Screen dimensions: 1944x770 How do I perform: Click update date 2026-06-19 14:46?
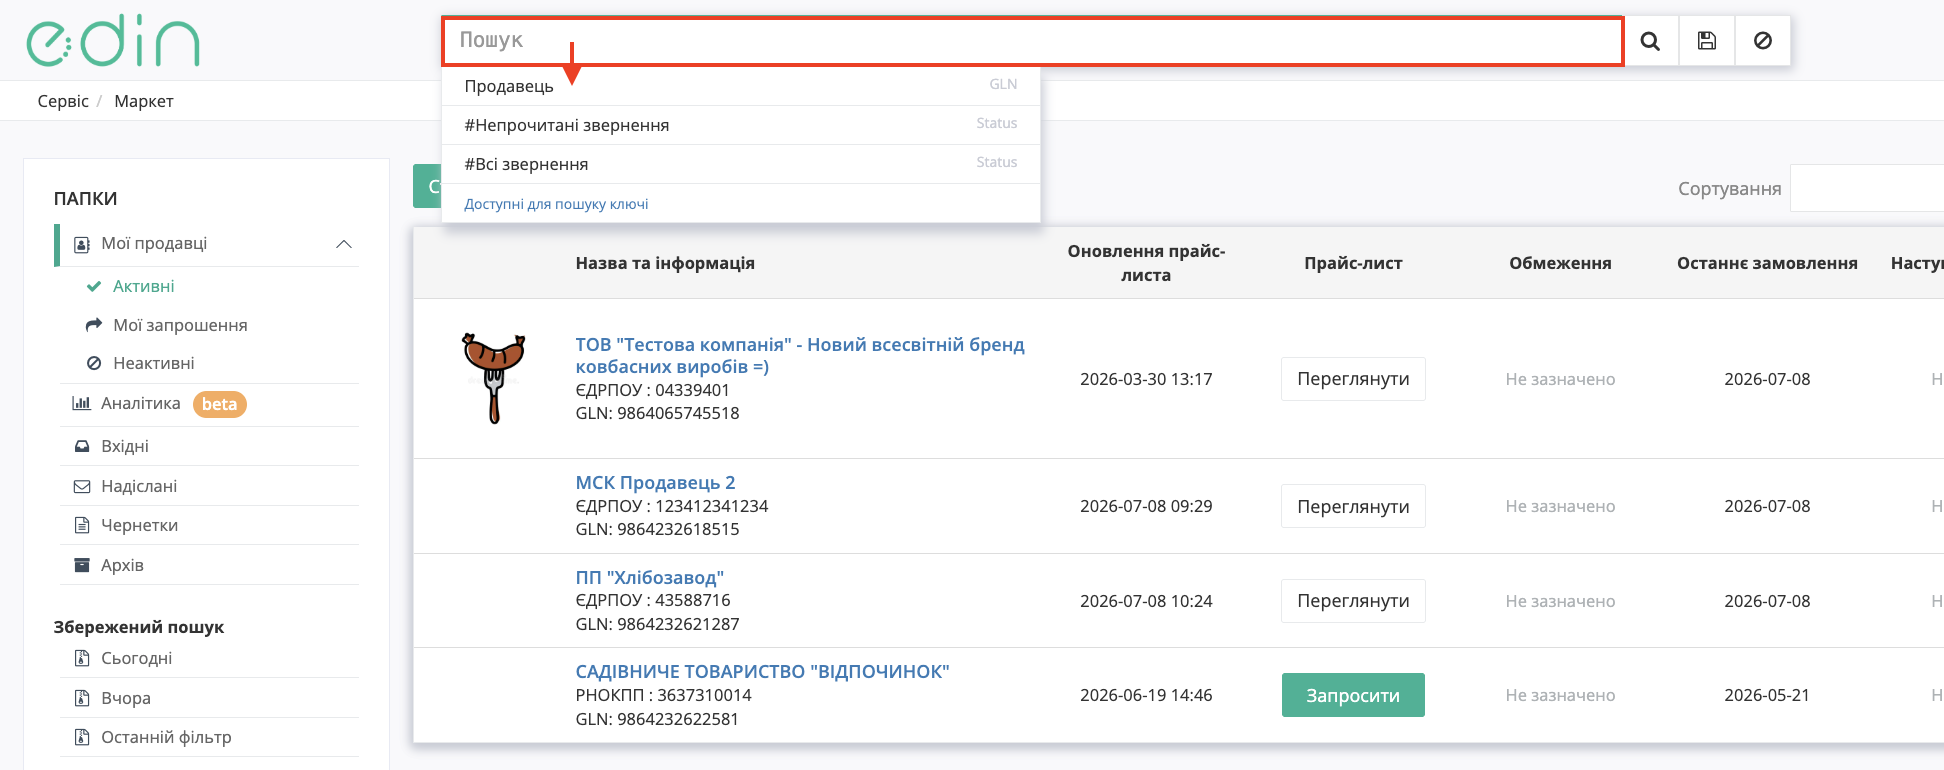[1146, 695]
